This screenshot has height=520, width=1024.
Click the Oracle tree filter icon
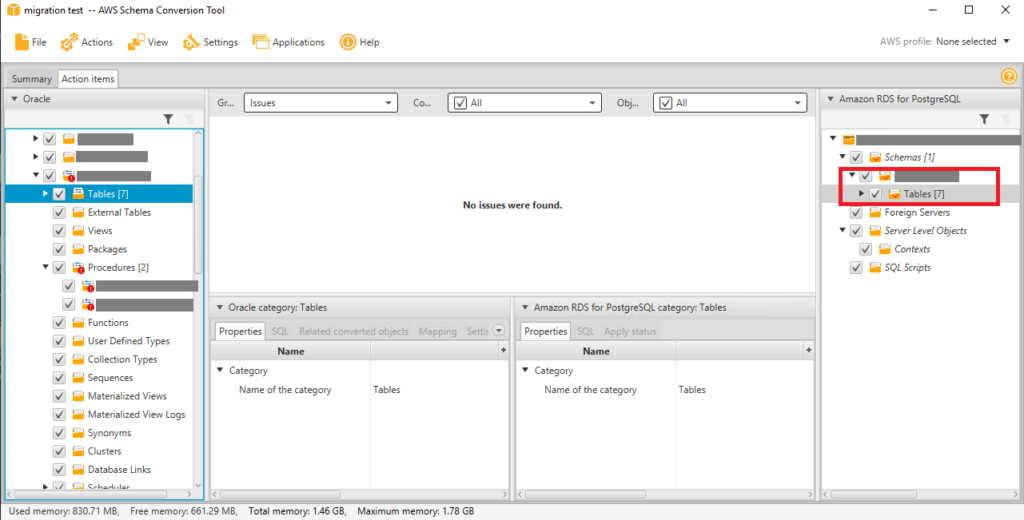168,119
